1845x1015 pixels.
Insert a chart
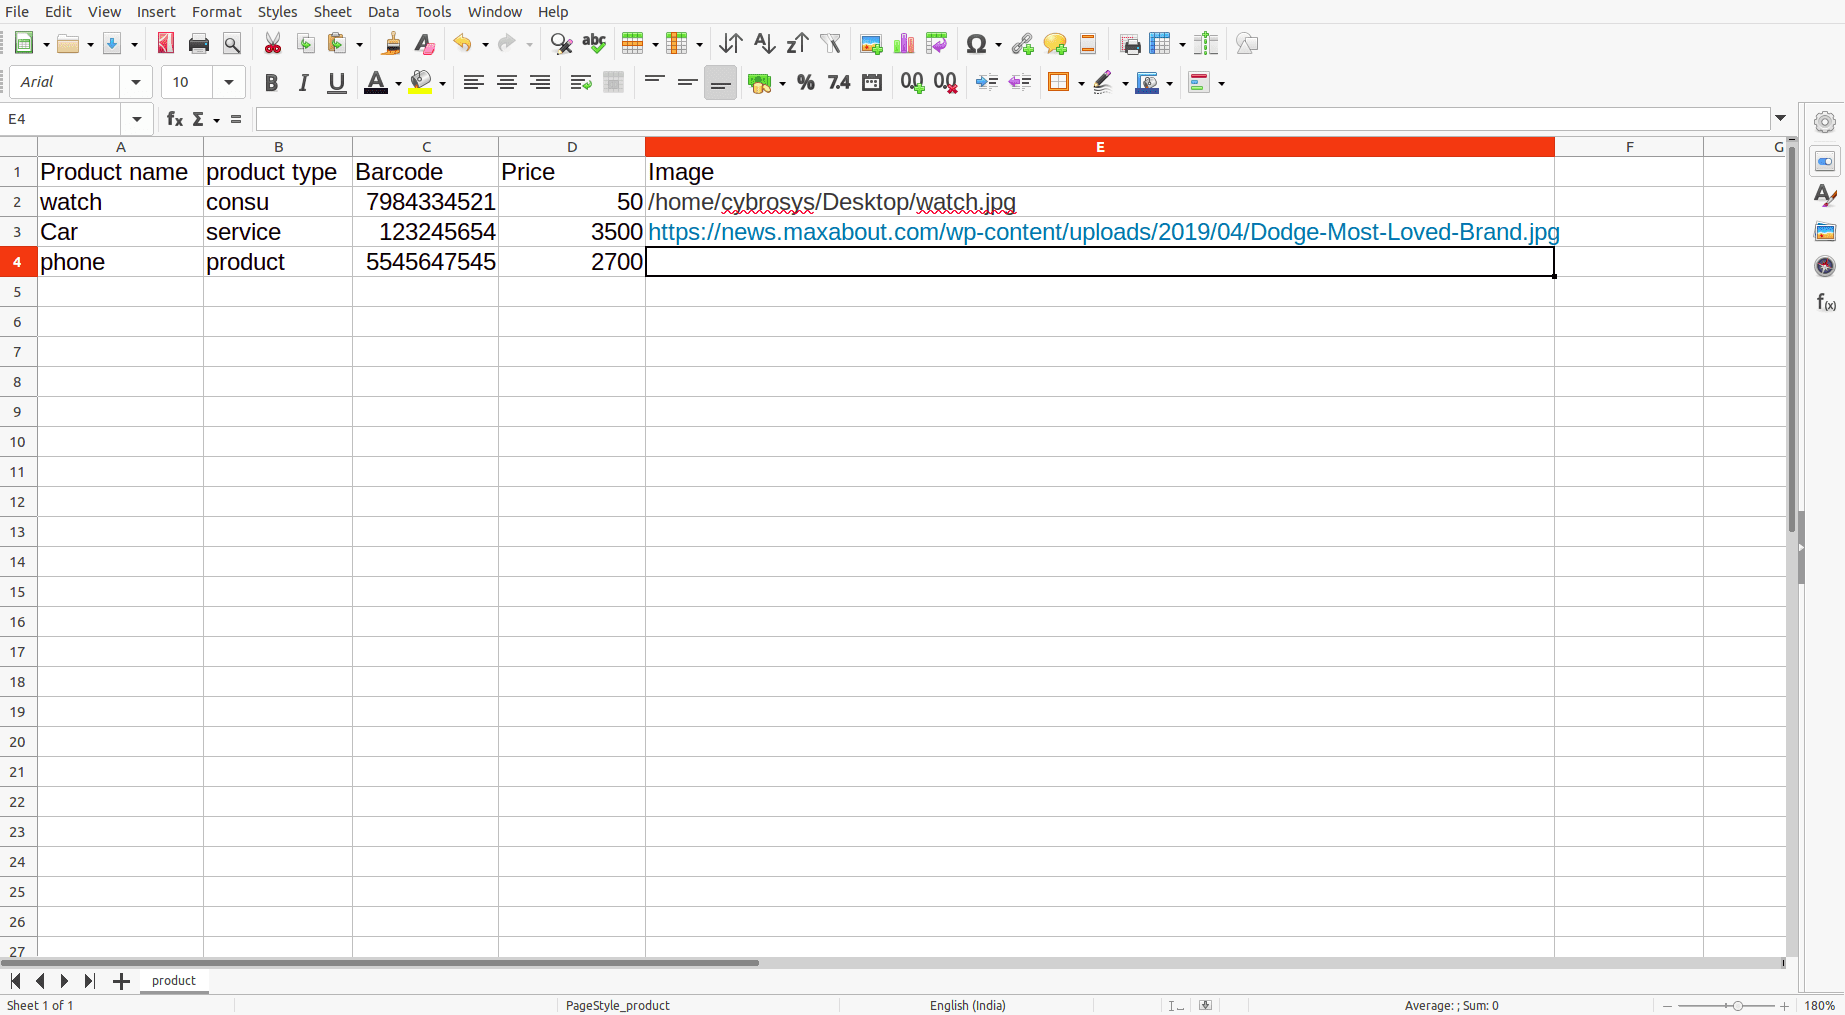[x=904, y=43]
